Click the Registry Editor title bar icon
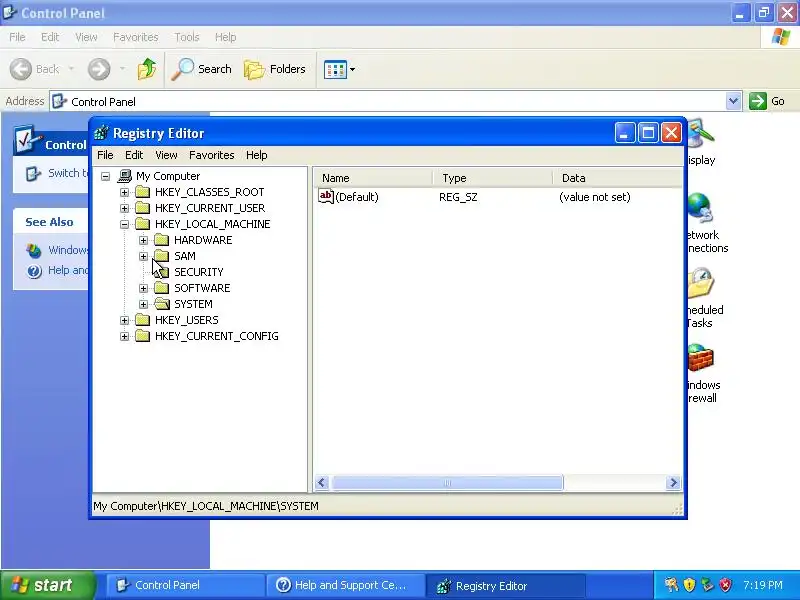Image resolution: width=800 pixels, height=600 pixels. [x=102, y=133]
